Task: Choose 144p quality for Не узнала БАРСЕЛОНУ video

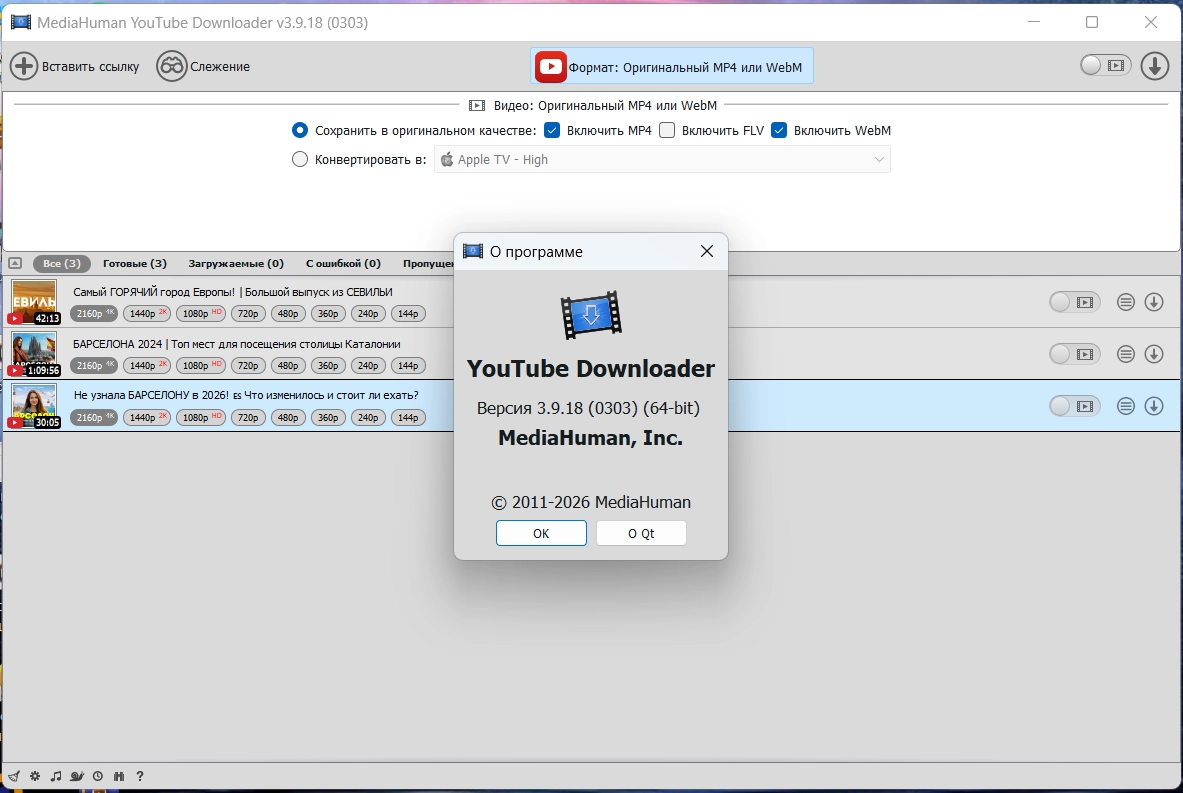Action: coord(408,417)
